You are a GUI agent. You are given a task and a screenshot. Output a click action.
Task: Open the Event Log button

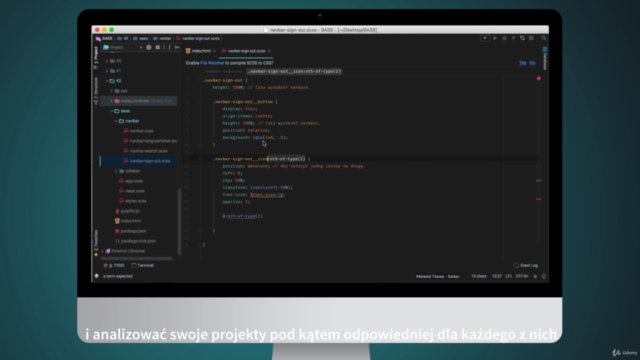point(526,265)
